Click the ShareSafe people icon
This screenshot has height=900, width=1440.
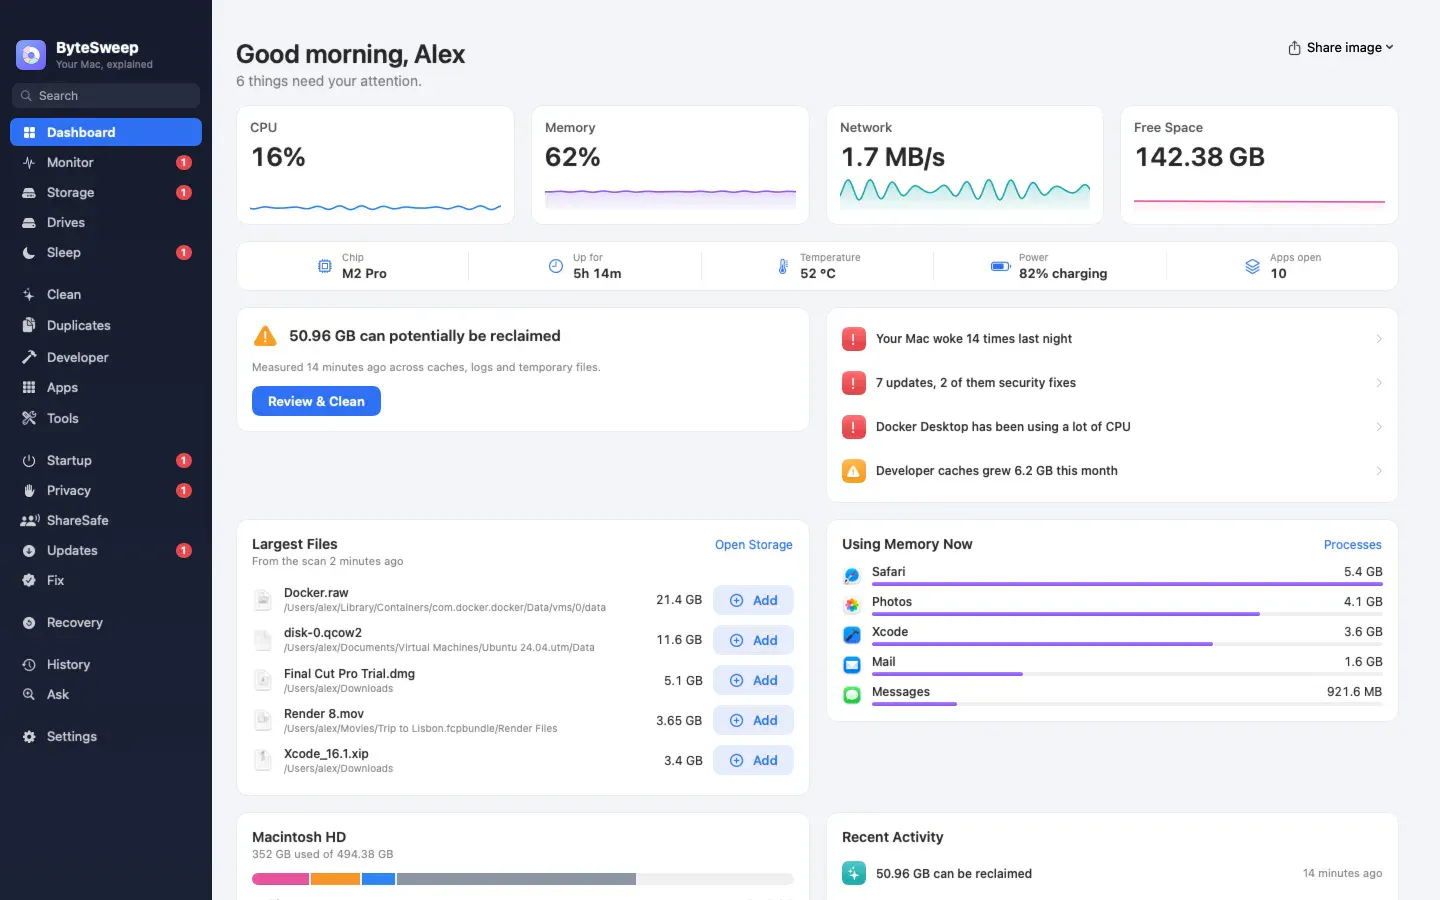coord(30,520)
